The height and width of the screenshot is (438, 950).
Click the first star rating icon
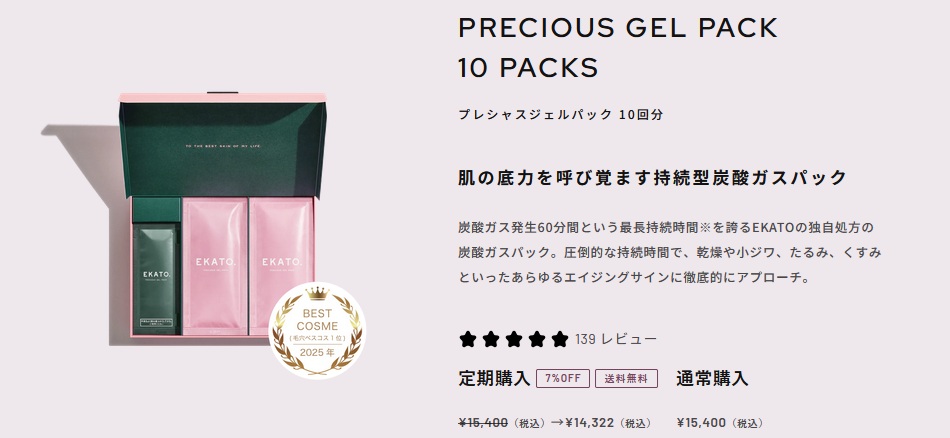[x=467, y=339]
